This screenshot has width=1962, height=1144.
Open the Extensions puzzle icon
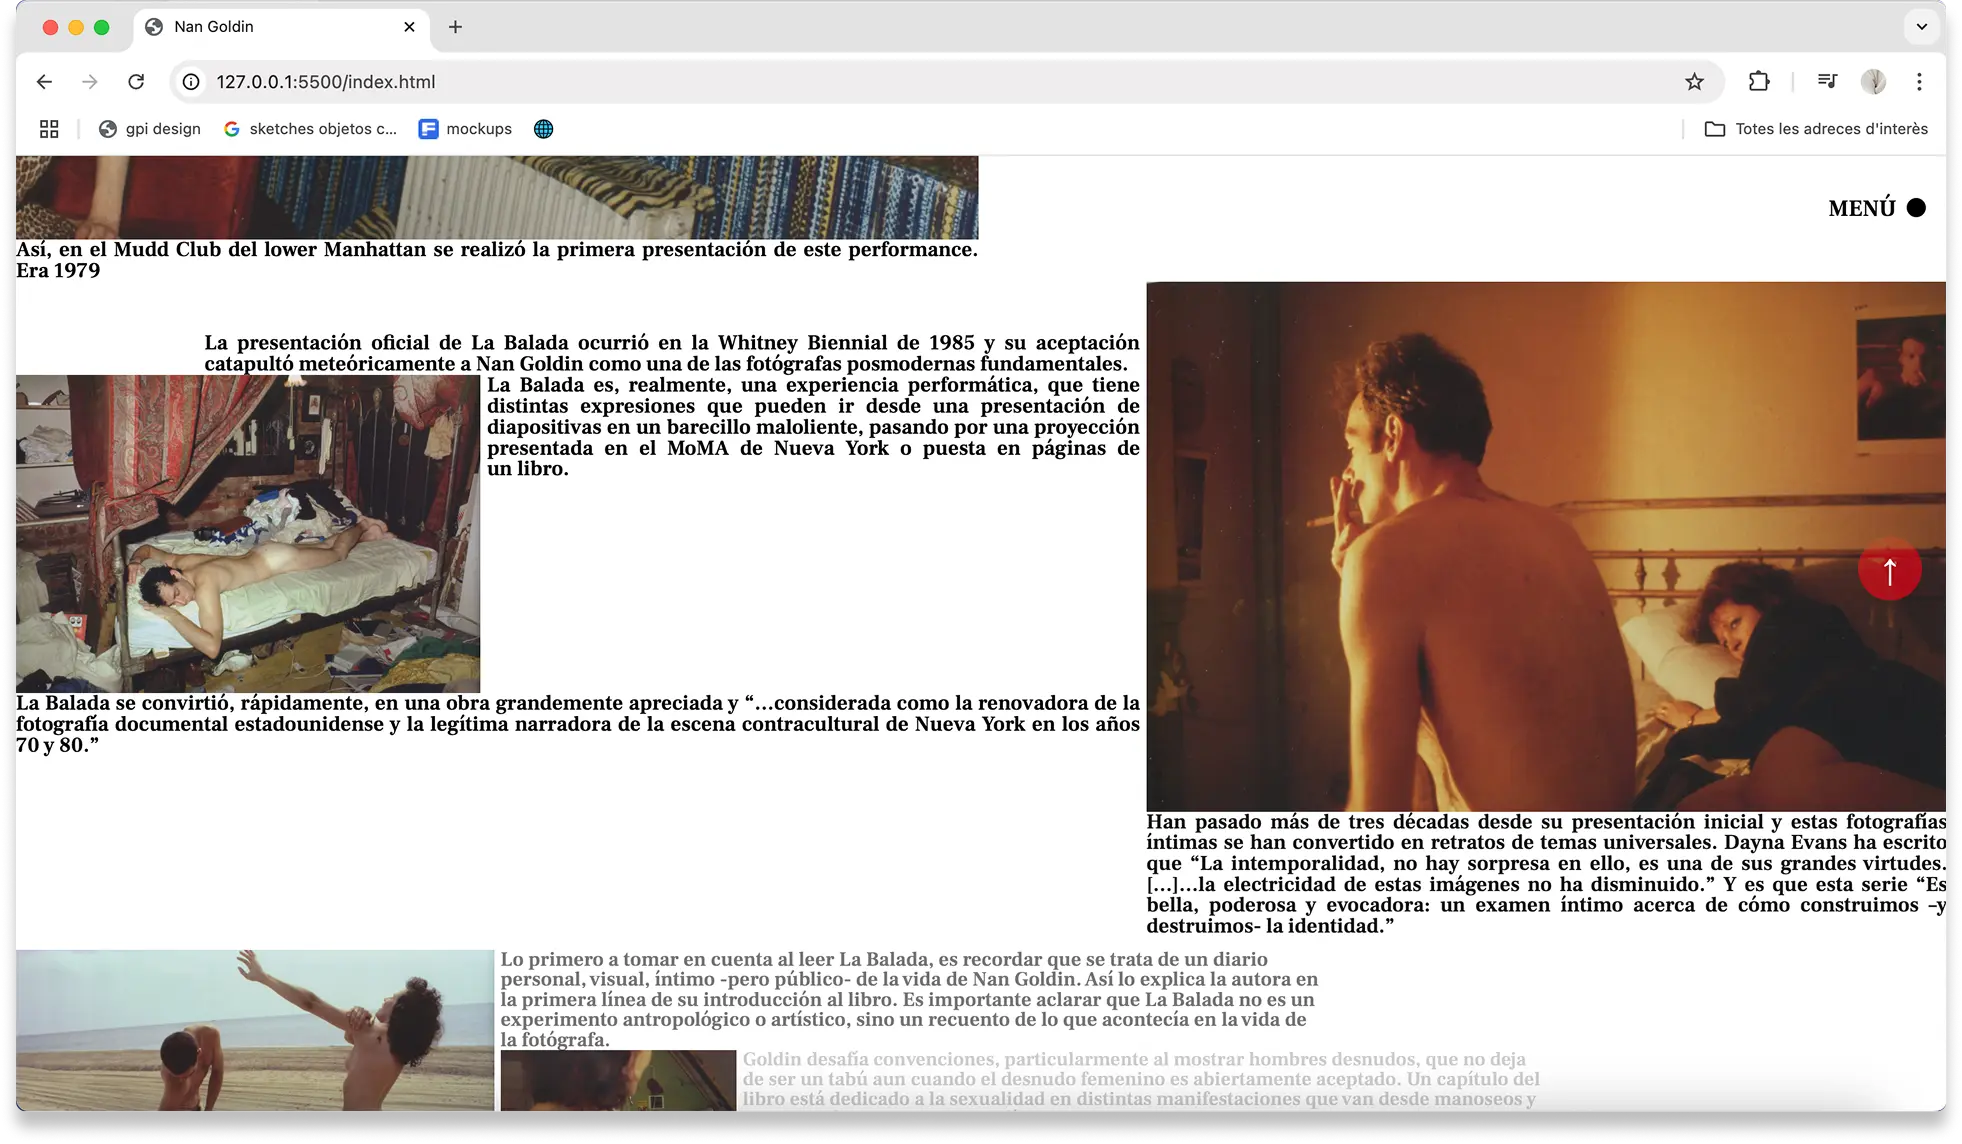(x=1759, y=82)
